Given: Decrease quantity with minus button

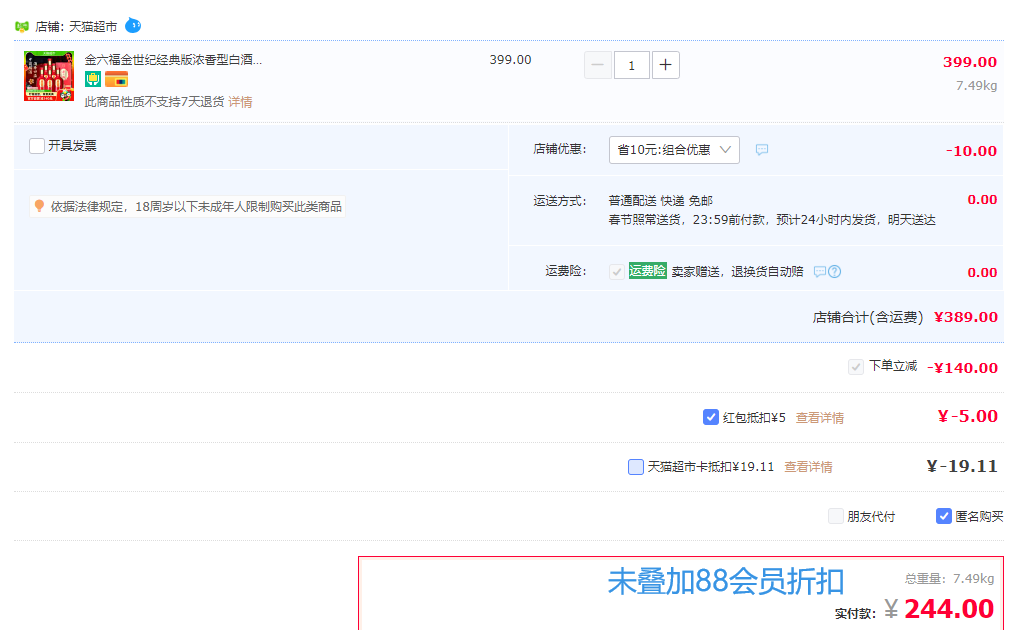Looking at the screenshot, I should pos(598,65).
